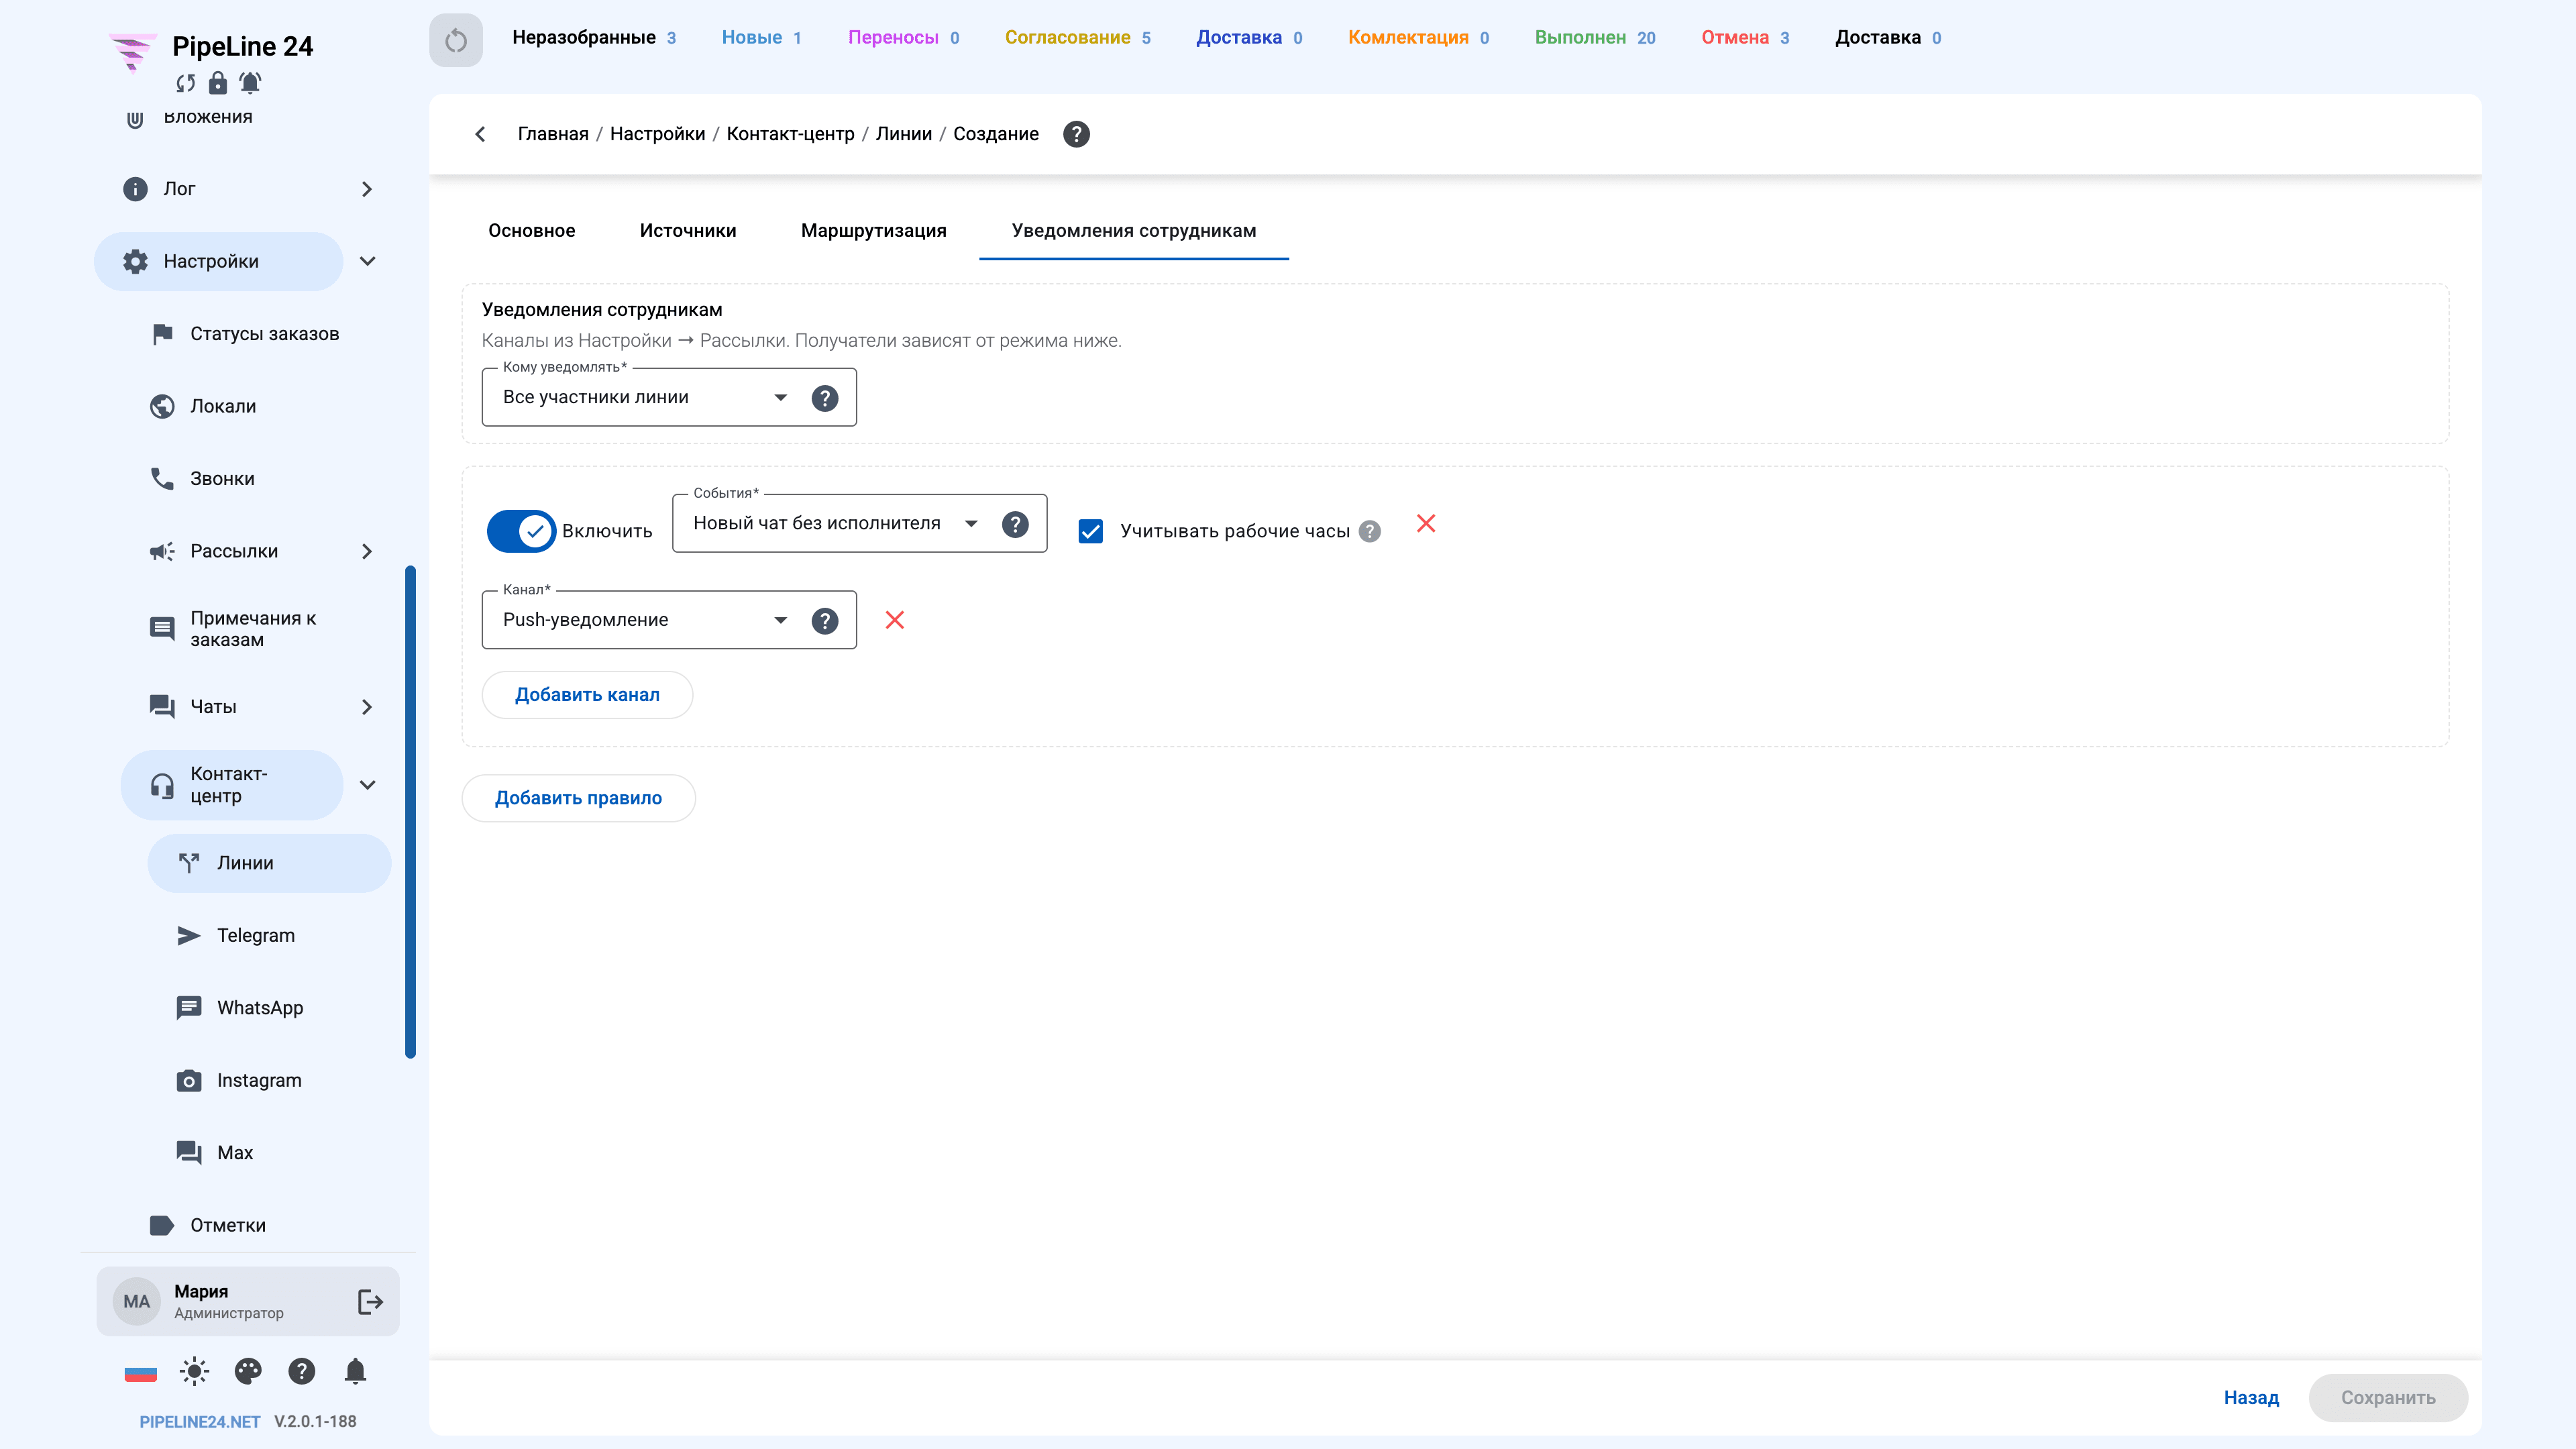Viewport: 2576px width, 1449px height.
Task: Expand the Рассылки submenu chevron
Action: point(367,551)
